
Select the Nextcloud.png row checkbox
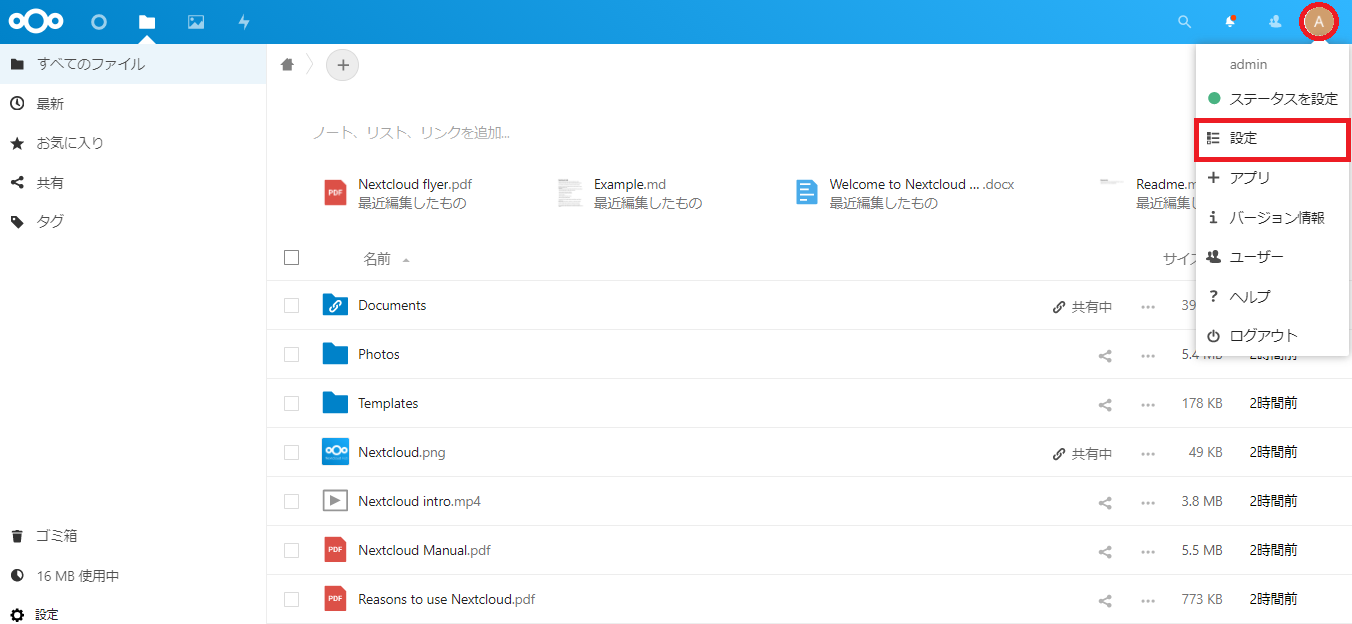291,453
